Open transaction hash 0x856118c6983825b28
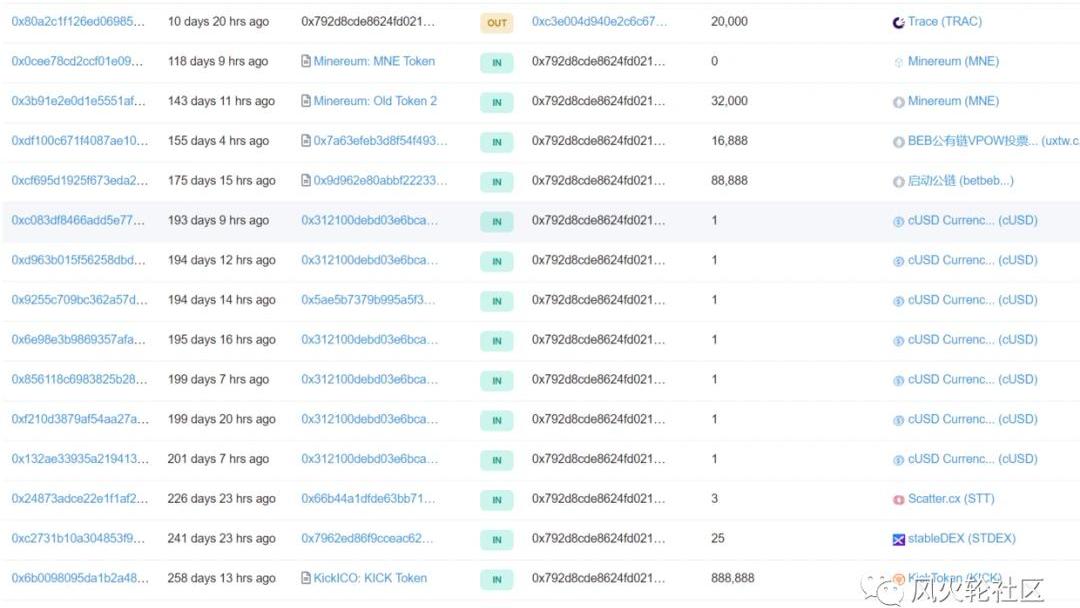This screenshot has height=608, width=1080. click(x=79, y=379)
